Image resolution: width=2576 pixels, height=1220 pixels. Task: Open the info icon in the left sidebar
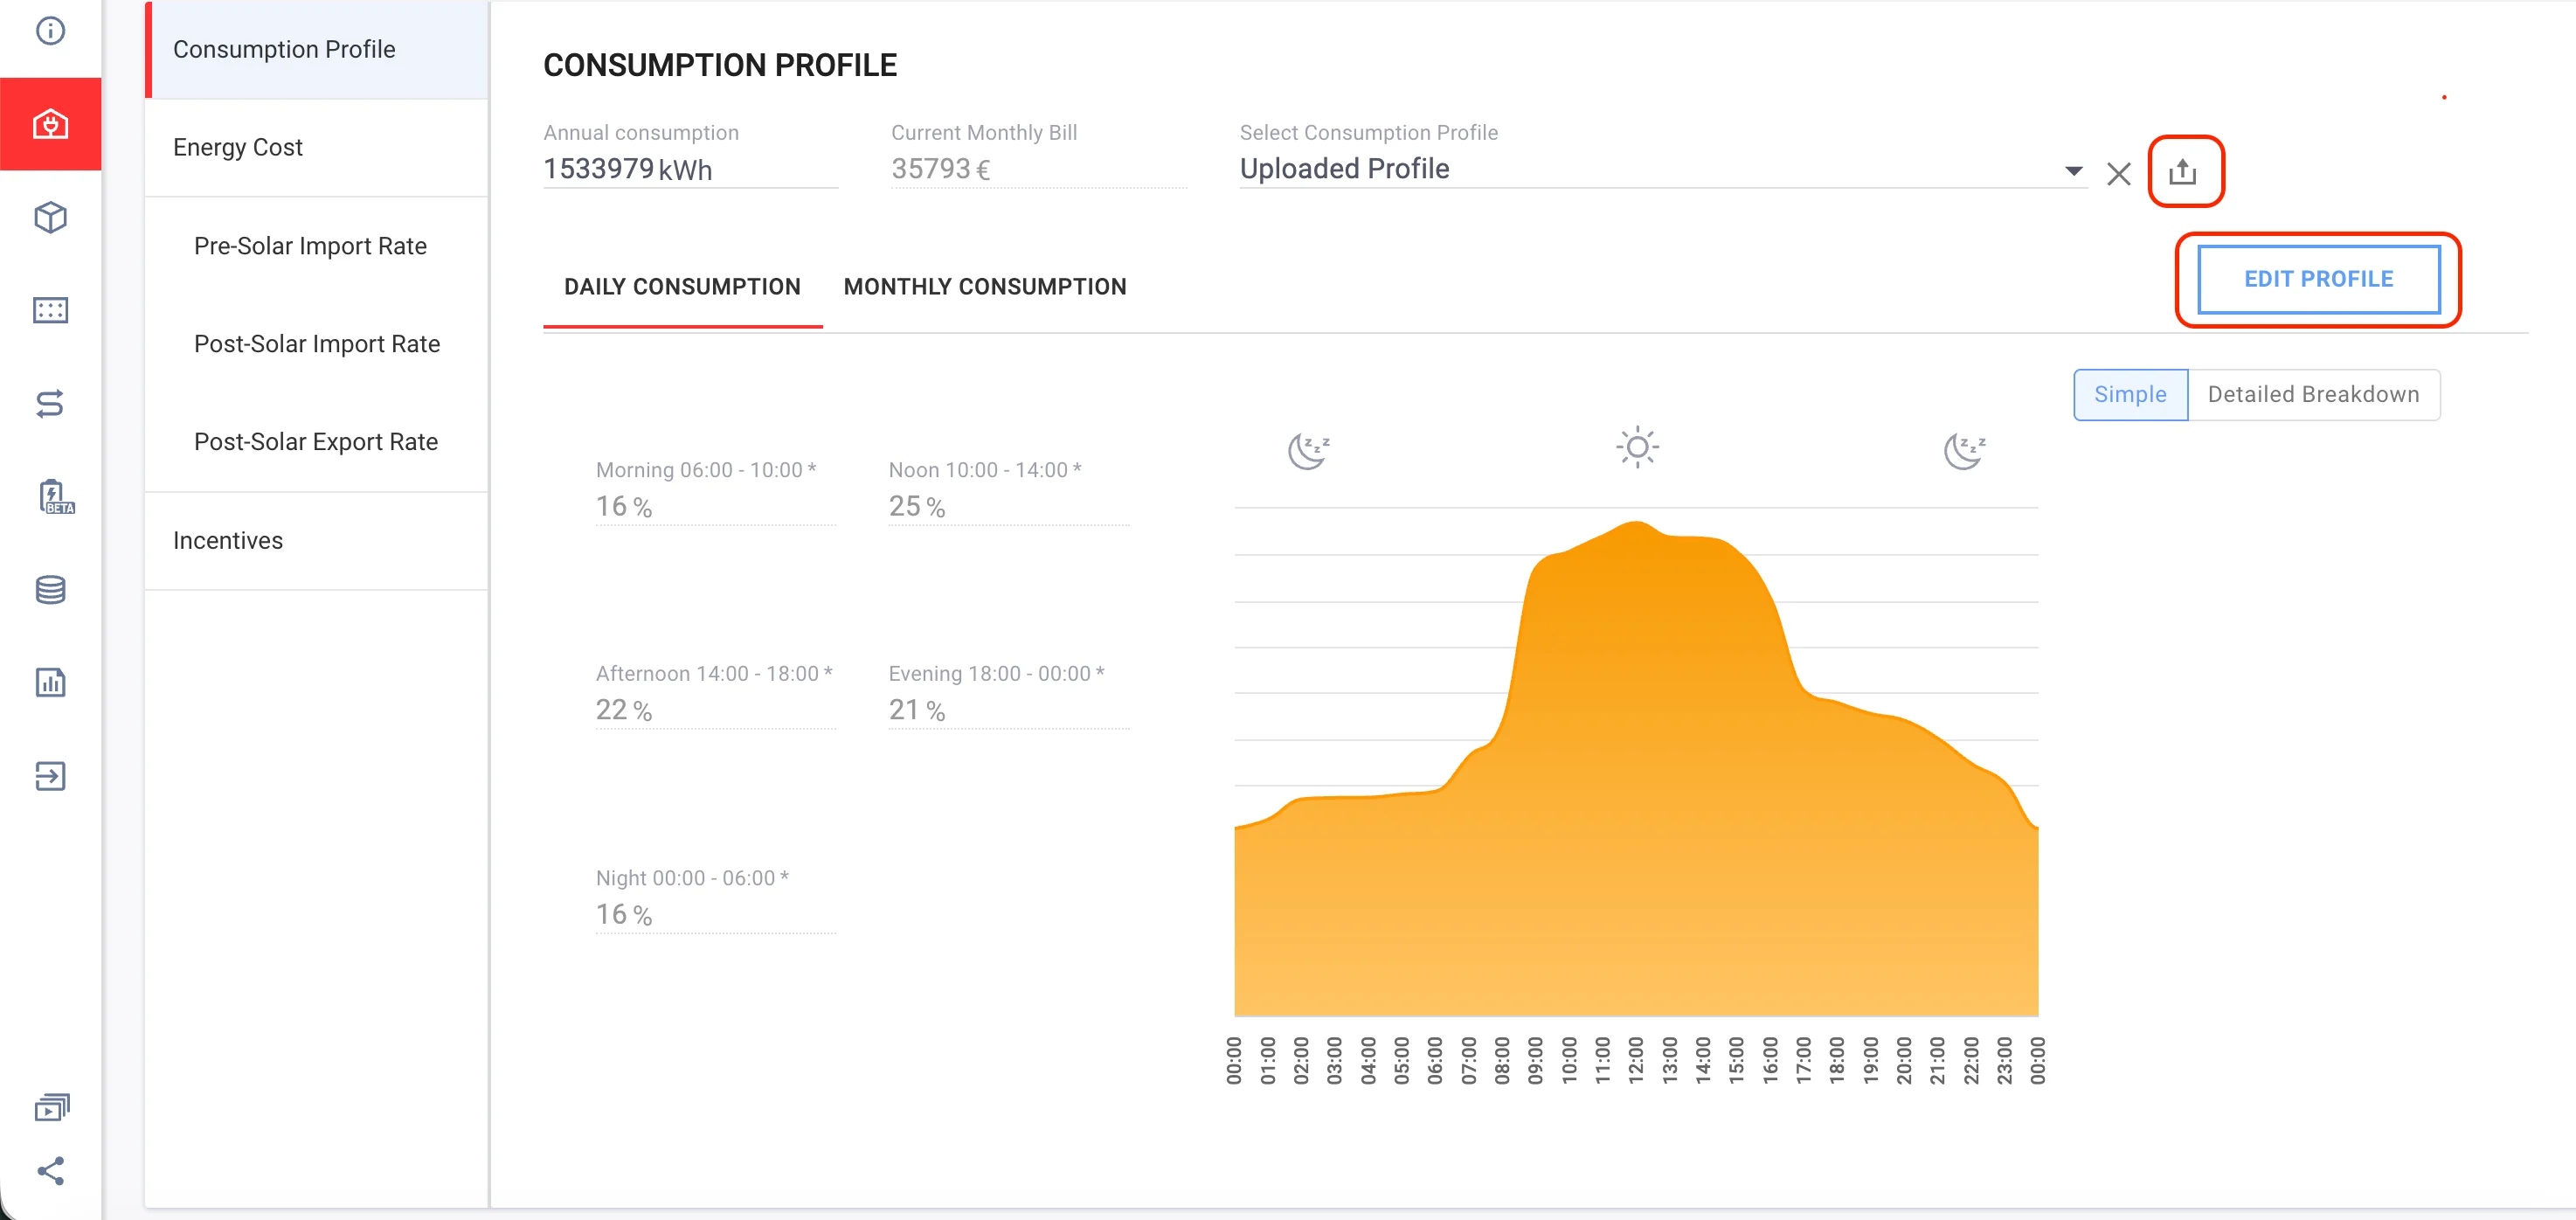[x=50, y=31]
